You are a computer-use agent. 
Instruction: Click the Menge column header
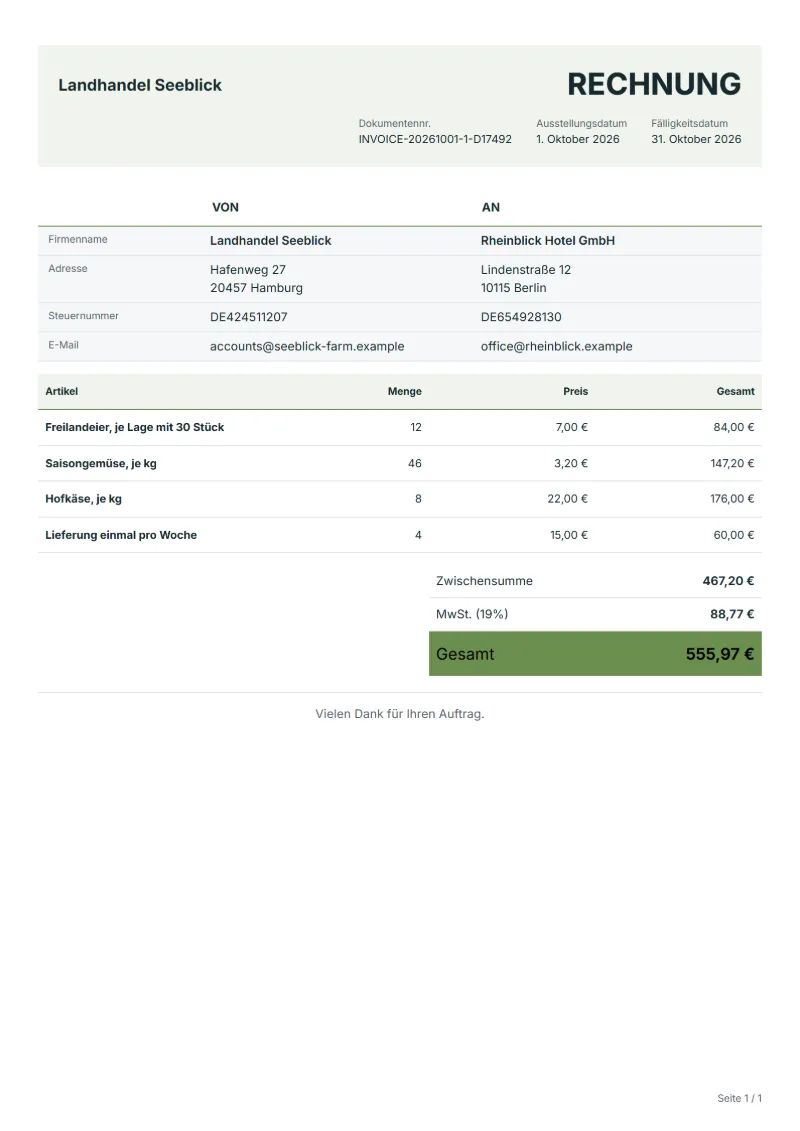click(405, 391)
